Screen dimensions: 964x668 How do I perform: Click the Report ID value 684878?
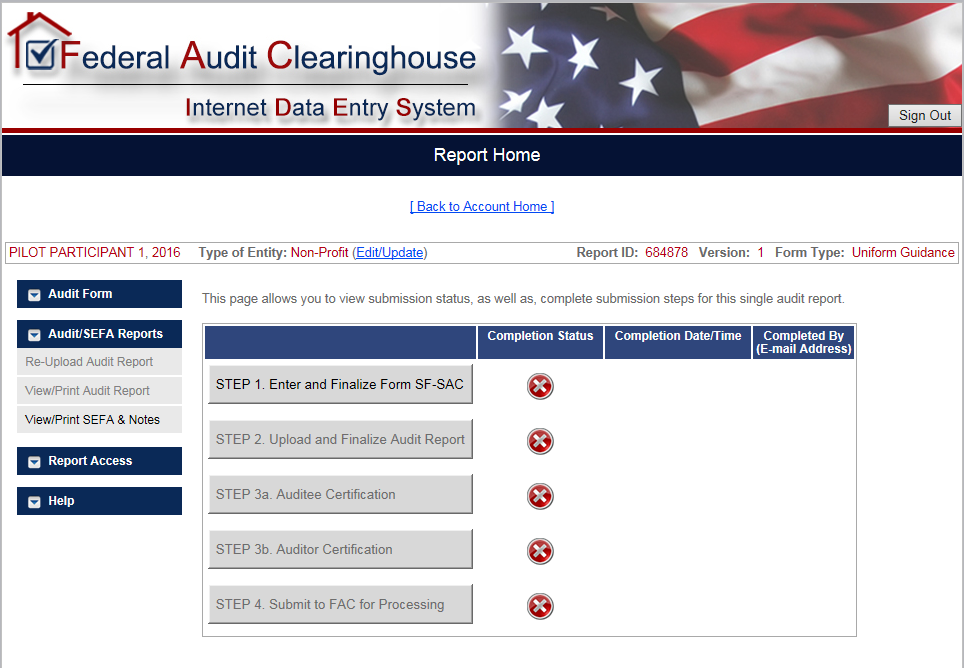(x=666, y=253)
